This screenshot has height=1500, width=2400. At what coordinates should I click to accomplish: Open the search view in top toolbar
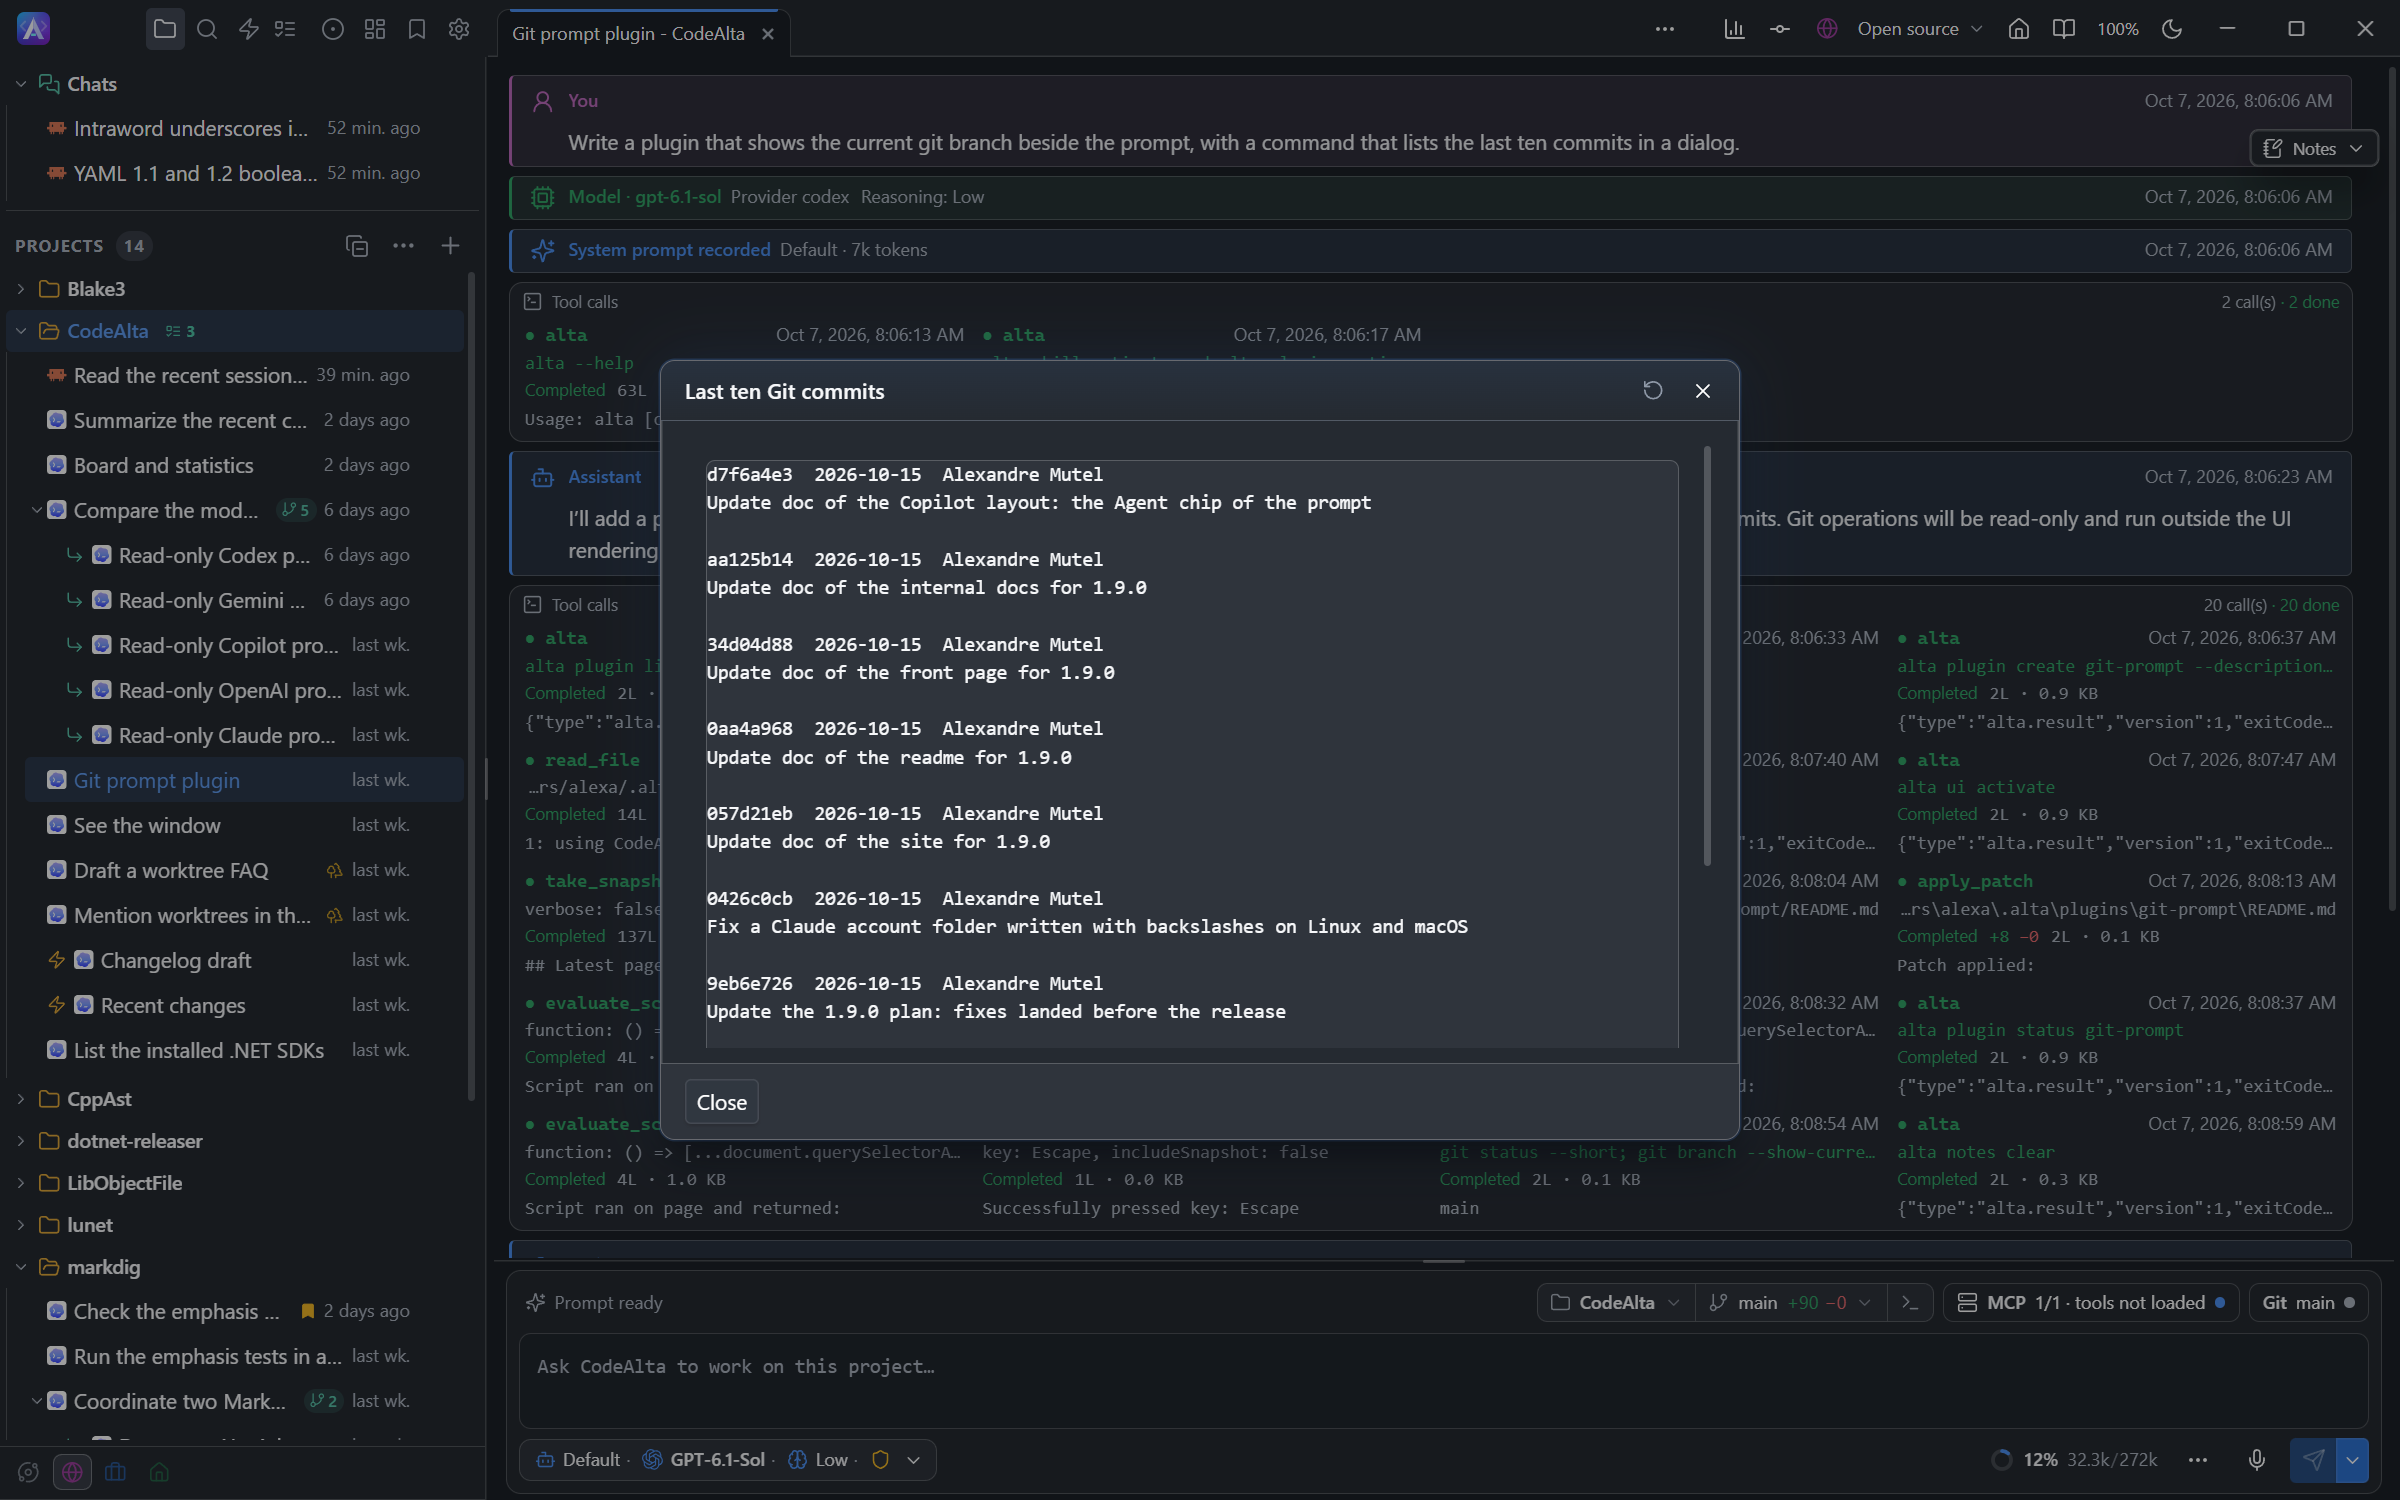(x=207, y=29)
